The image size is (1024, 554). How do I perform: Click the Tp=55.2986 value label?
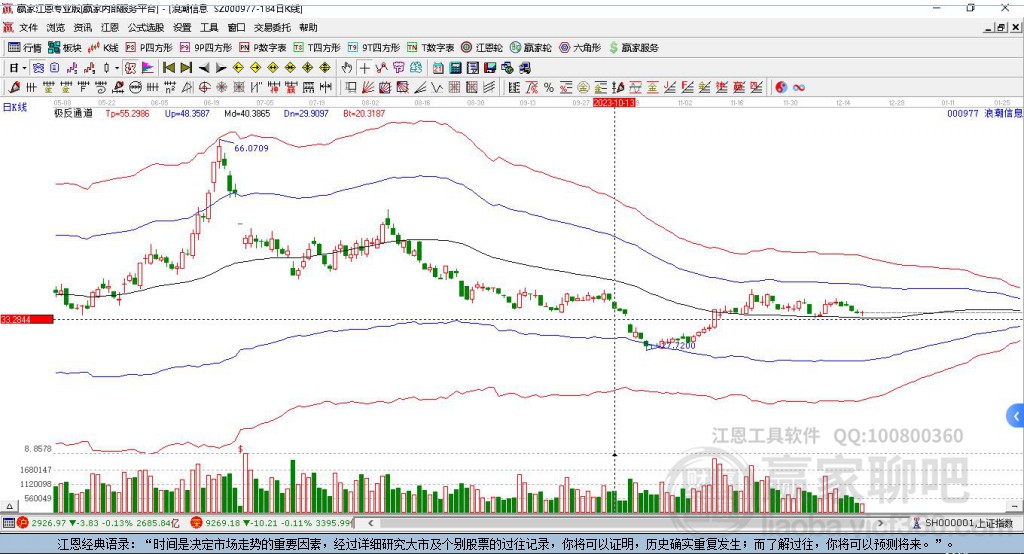click(x=127, y=113)
